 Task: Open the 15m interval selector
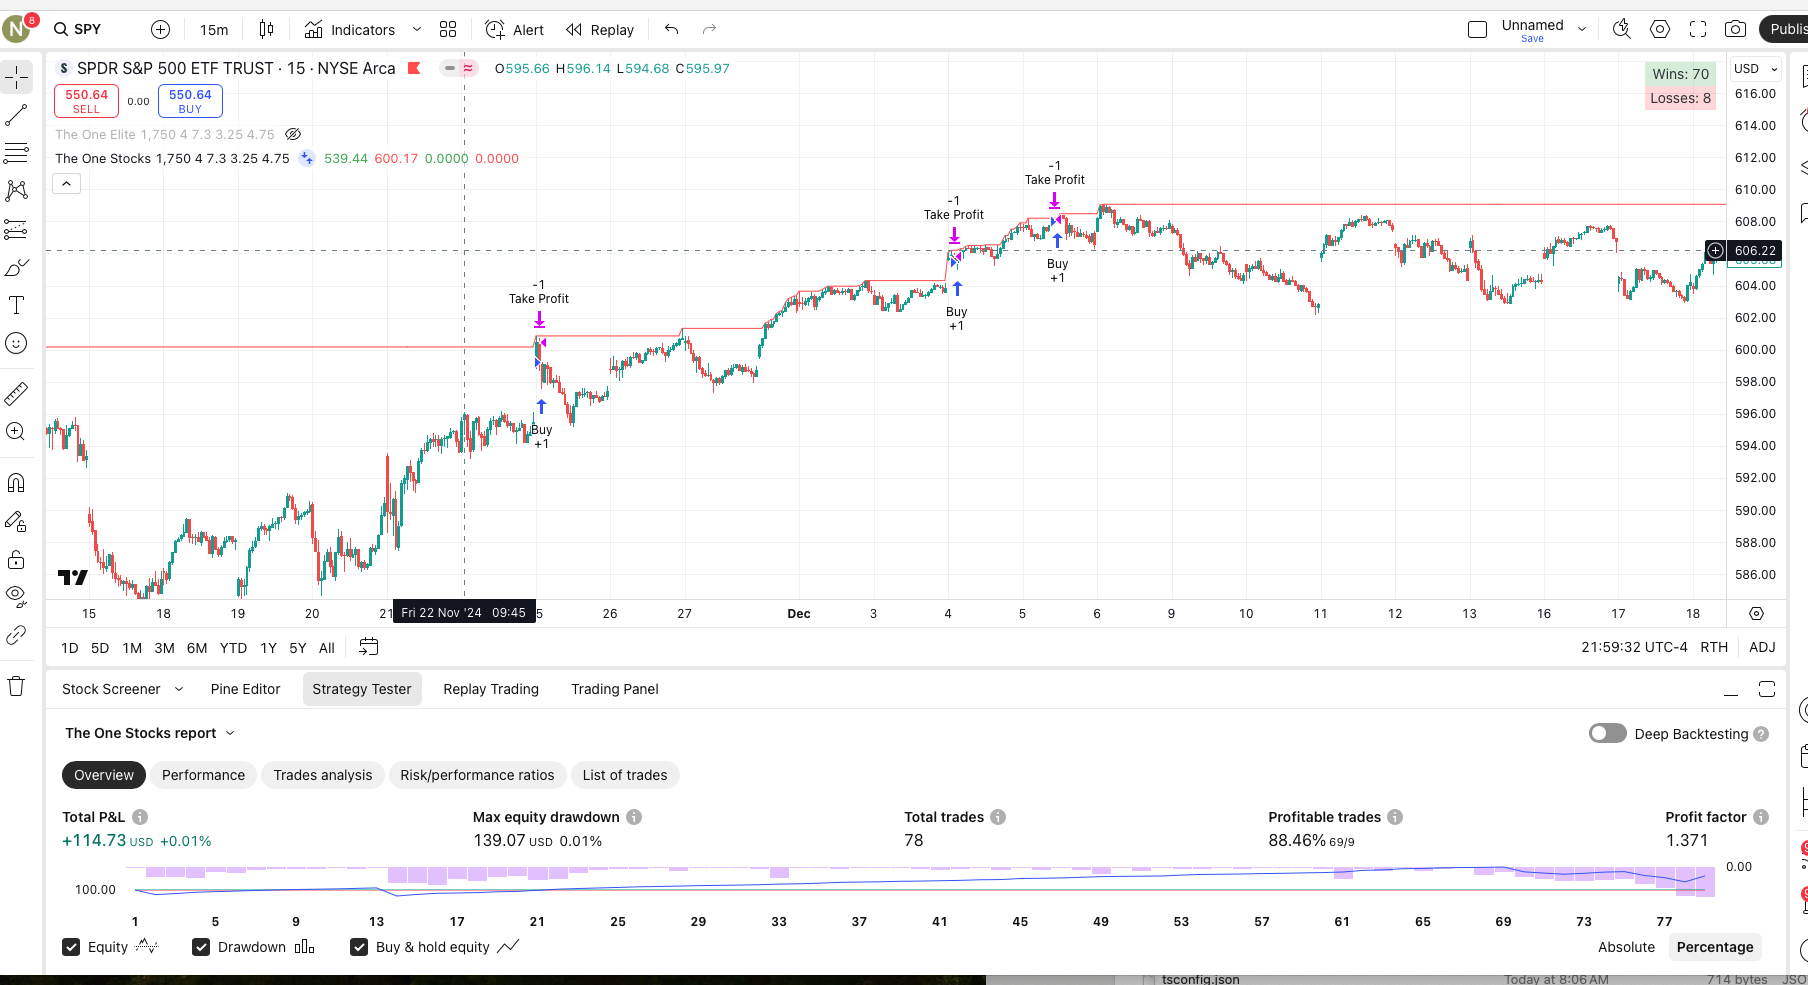[214, 29]
